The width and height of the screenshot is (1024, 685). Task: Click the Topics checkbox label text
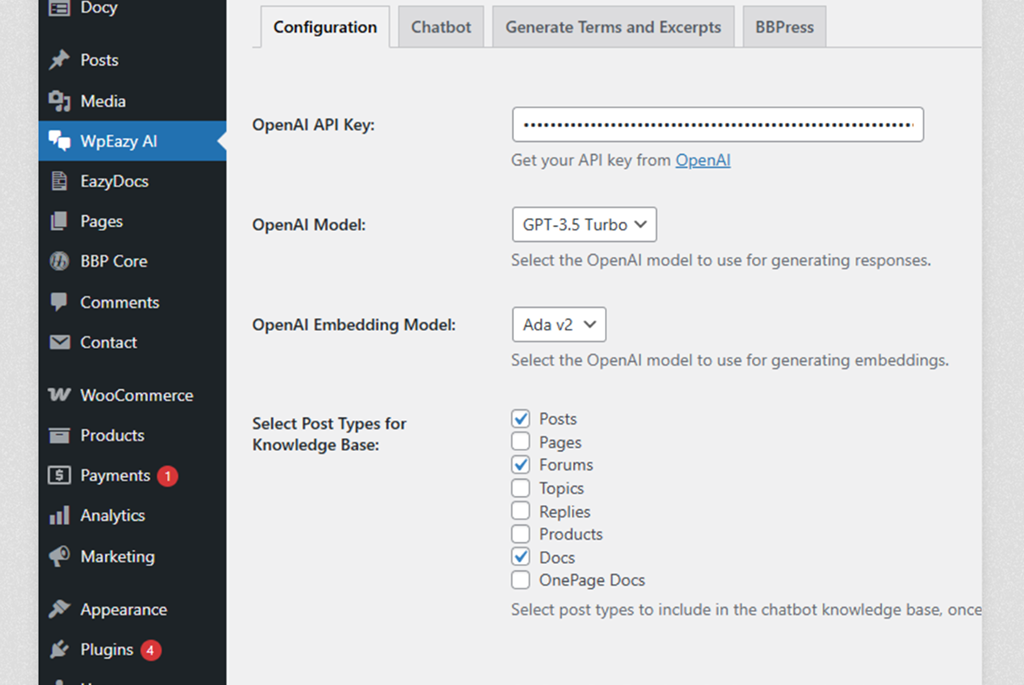[562, 488]
